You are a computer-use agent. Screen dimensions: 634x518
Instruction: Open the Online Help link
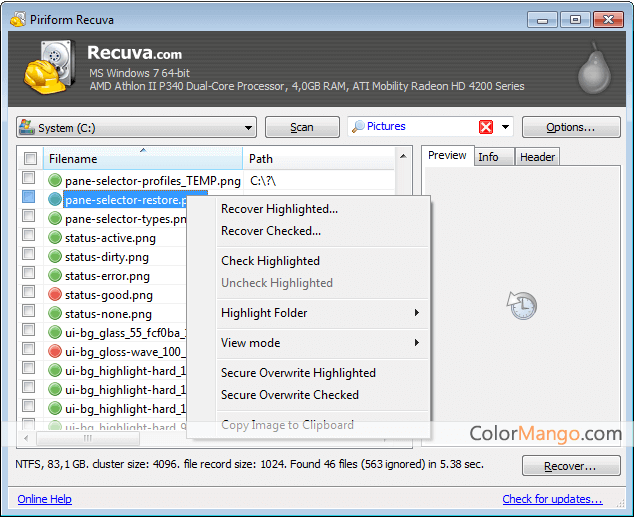pos(44,499)
